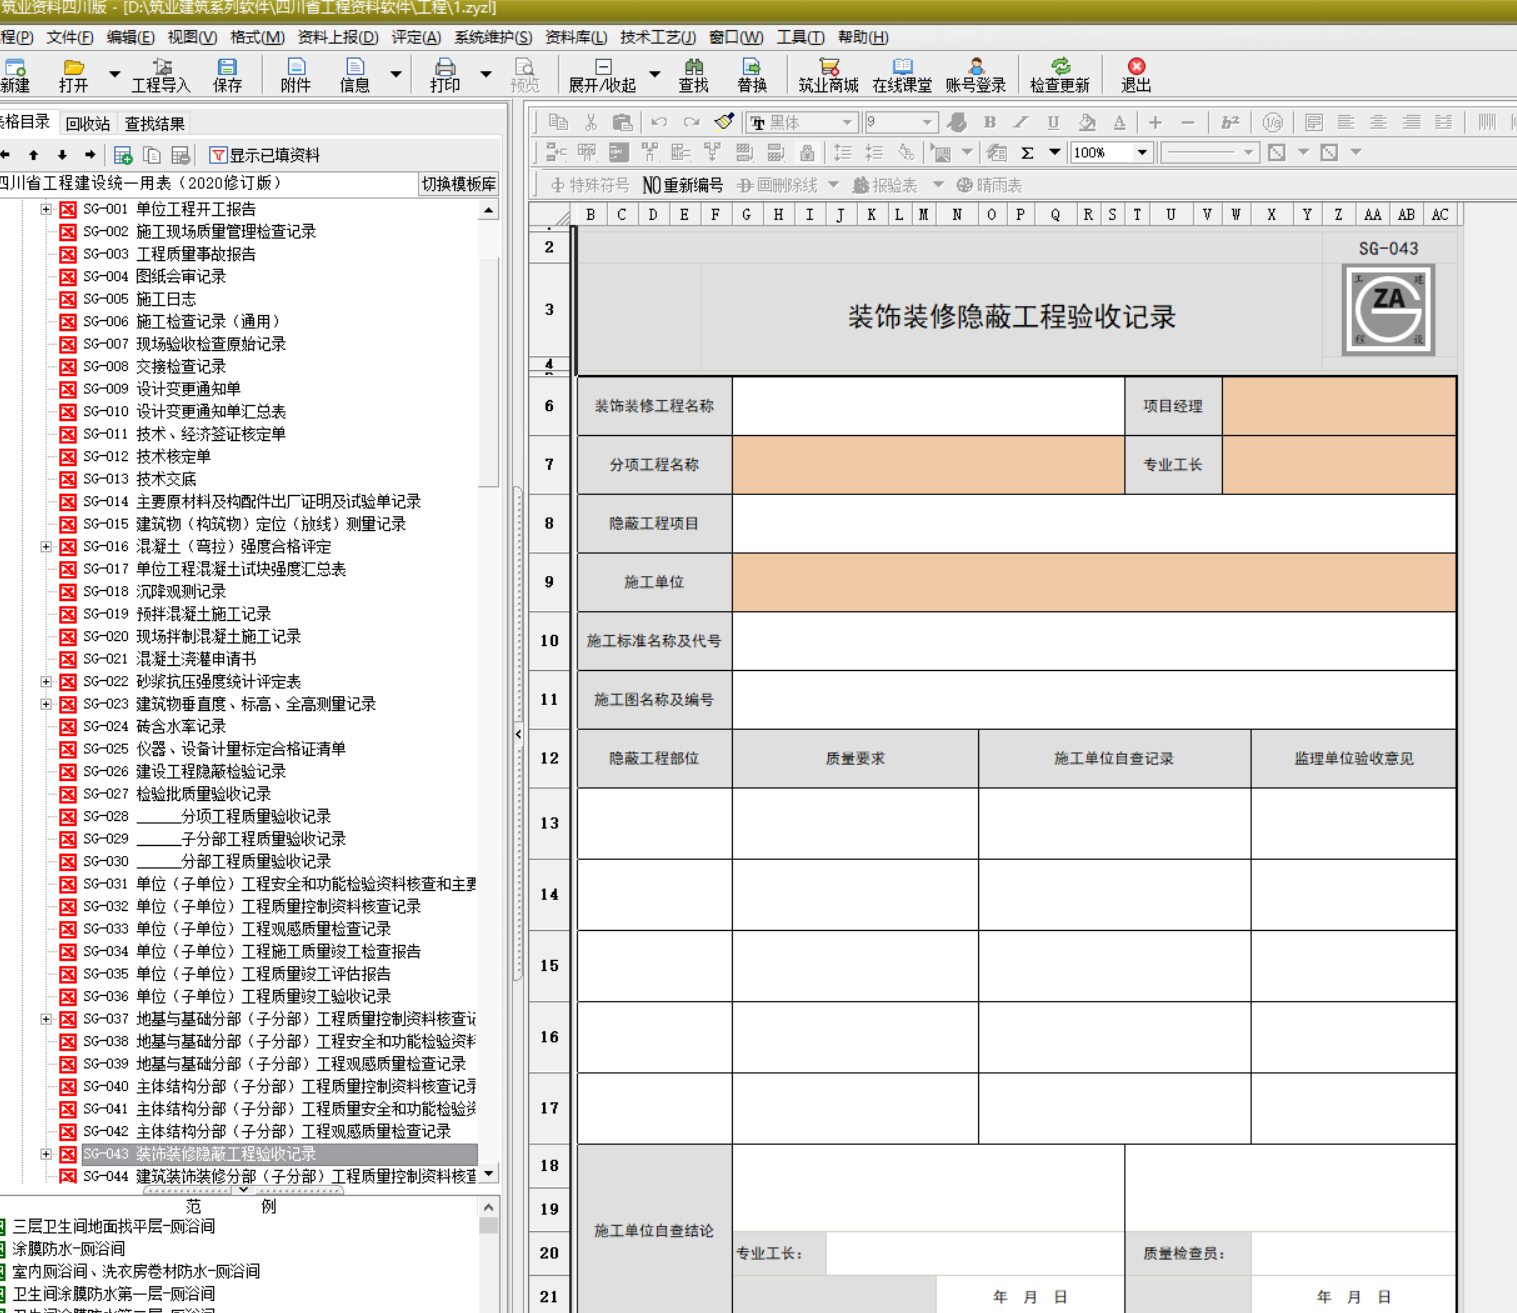
Task: Open the 视图(V) menu
Action: [192, 37]
